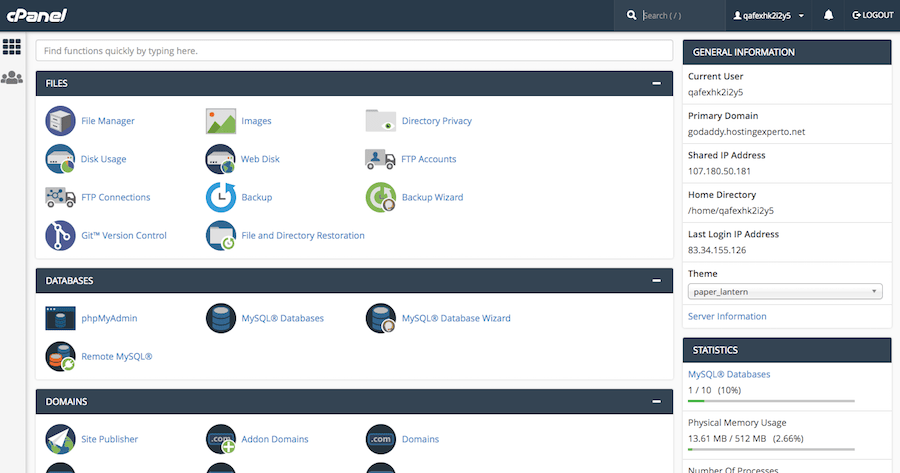Open the Directory Privacy folder icon
This screenshot has width=900, height=473.
point(381,121)
